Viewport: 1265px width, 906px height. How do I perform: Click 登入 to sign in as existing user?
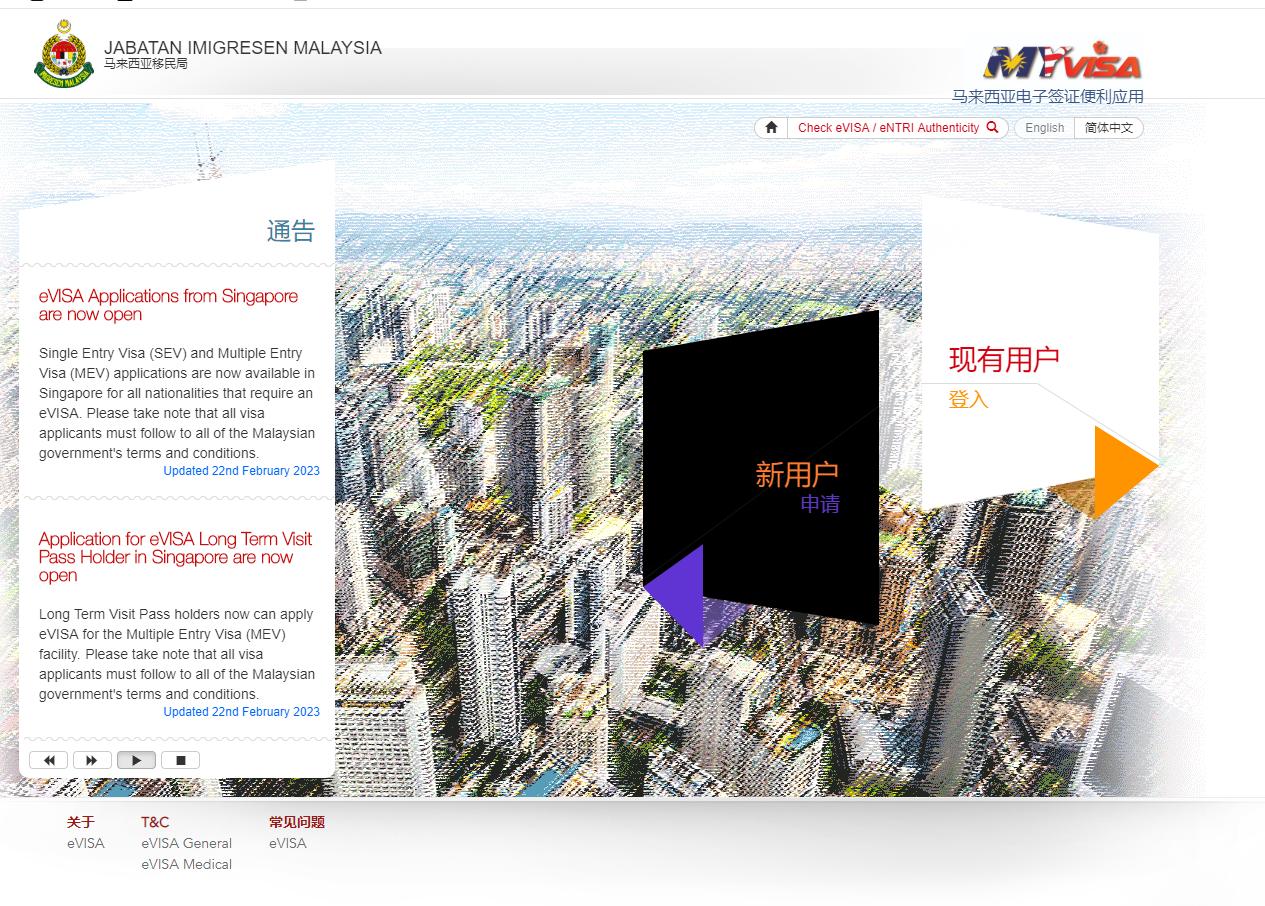pyautogui.click(x=966, y=398)
